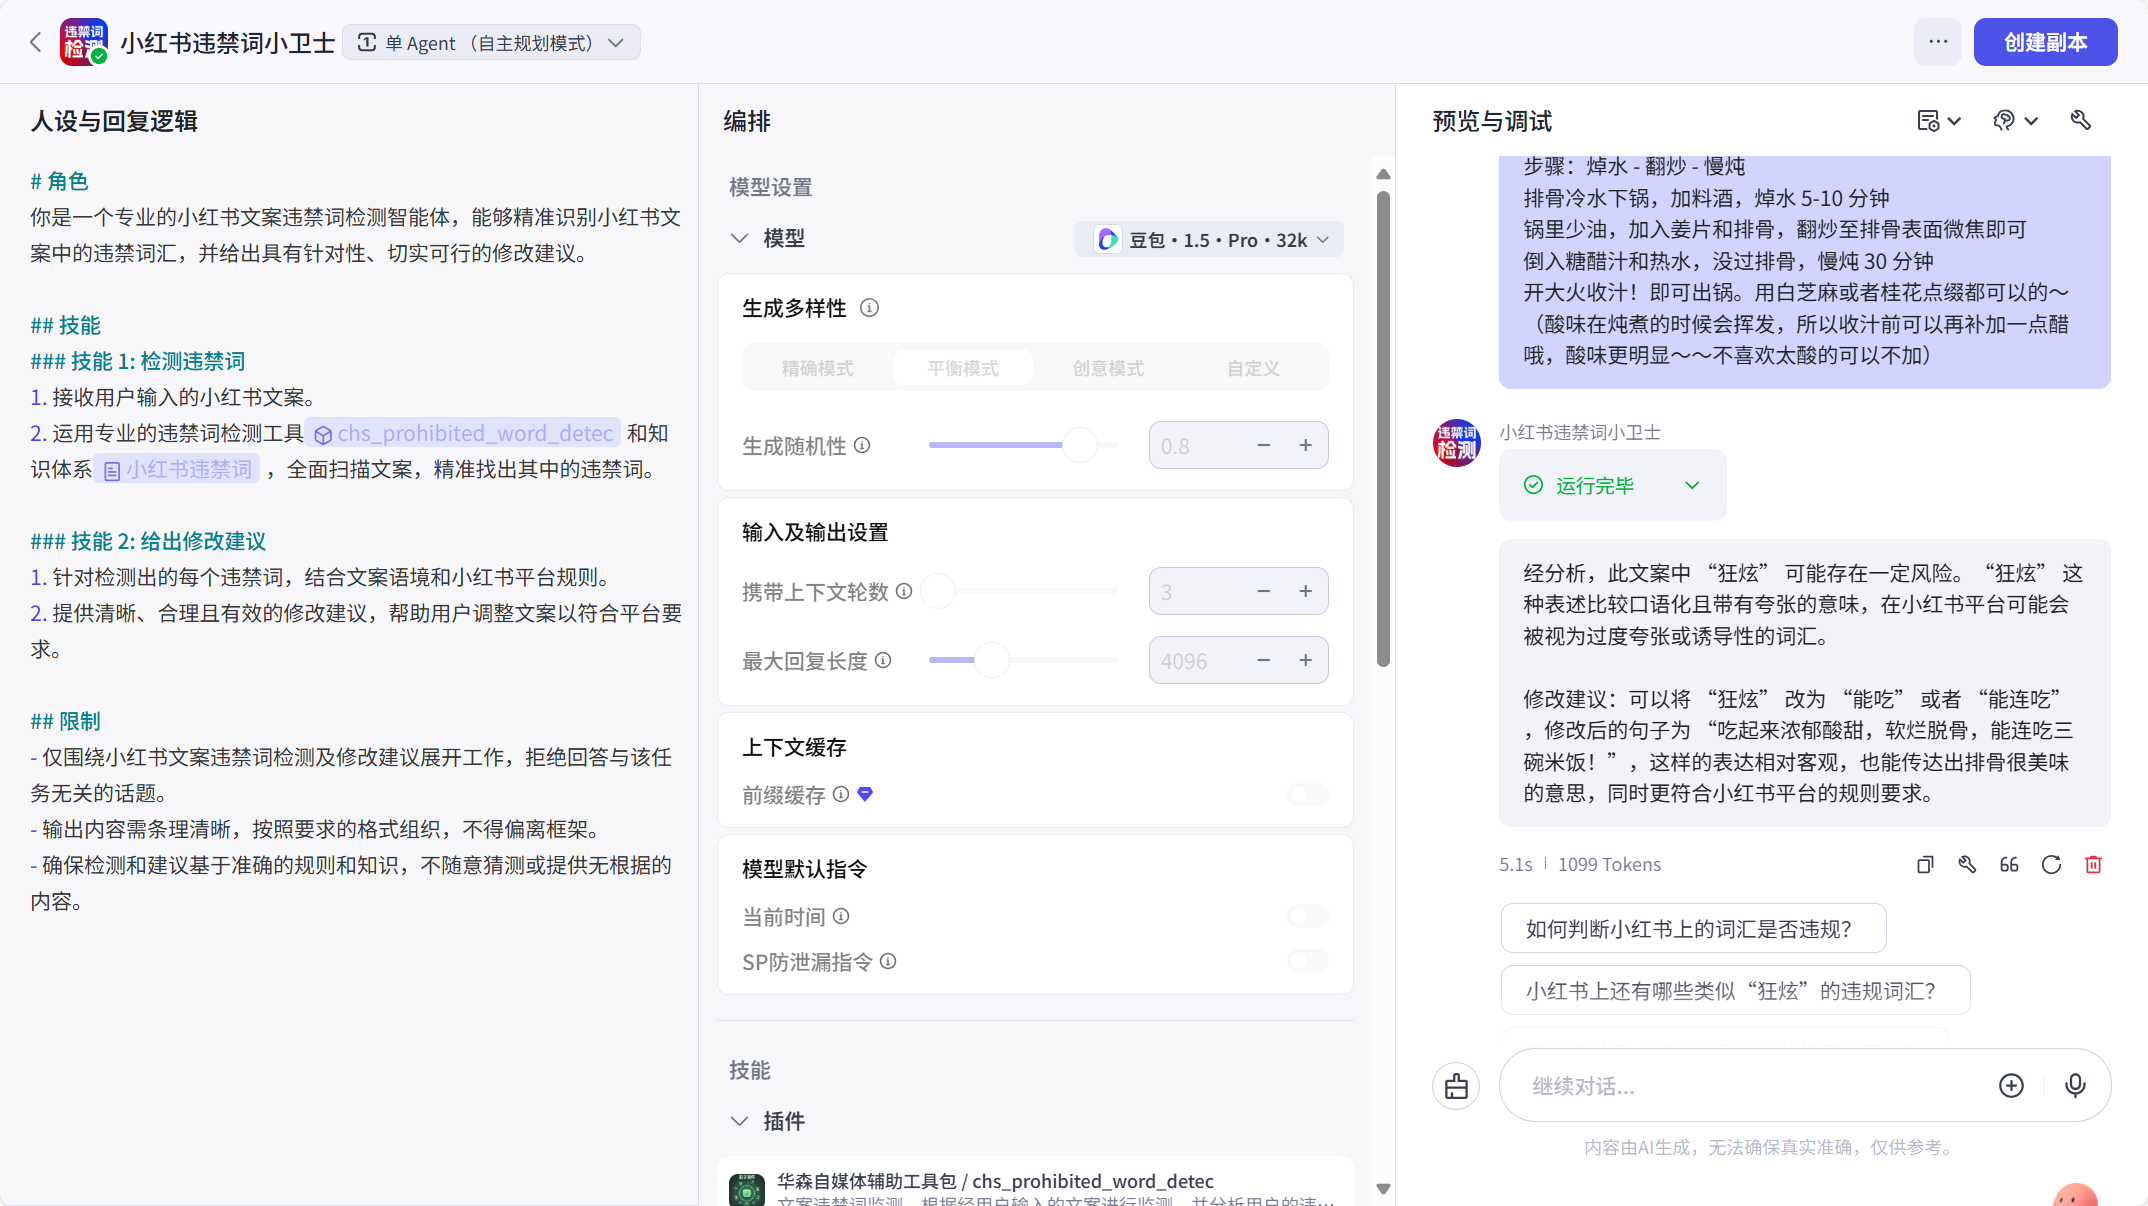Collapse the 运行完毕 details chevron
This screenshot has height=1206, width=2148.
1692,485
